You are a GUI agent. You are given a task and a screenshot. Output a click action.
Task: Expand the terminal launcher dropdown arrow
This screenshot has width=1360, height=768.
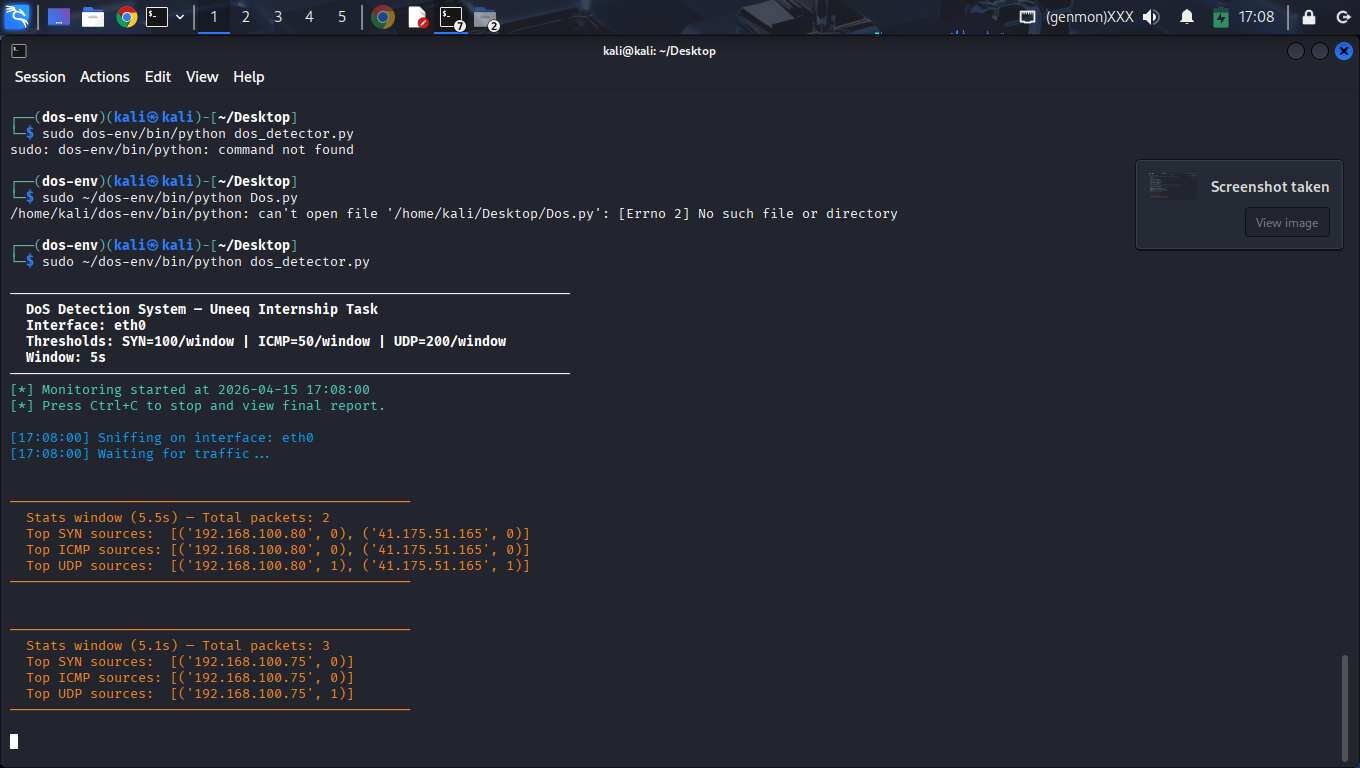[180, 17]
